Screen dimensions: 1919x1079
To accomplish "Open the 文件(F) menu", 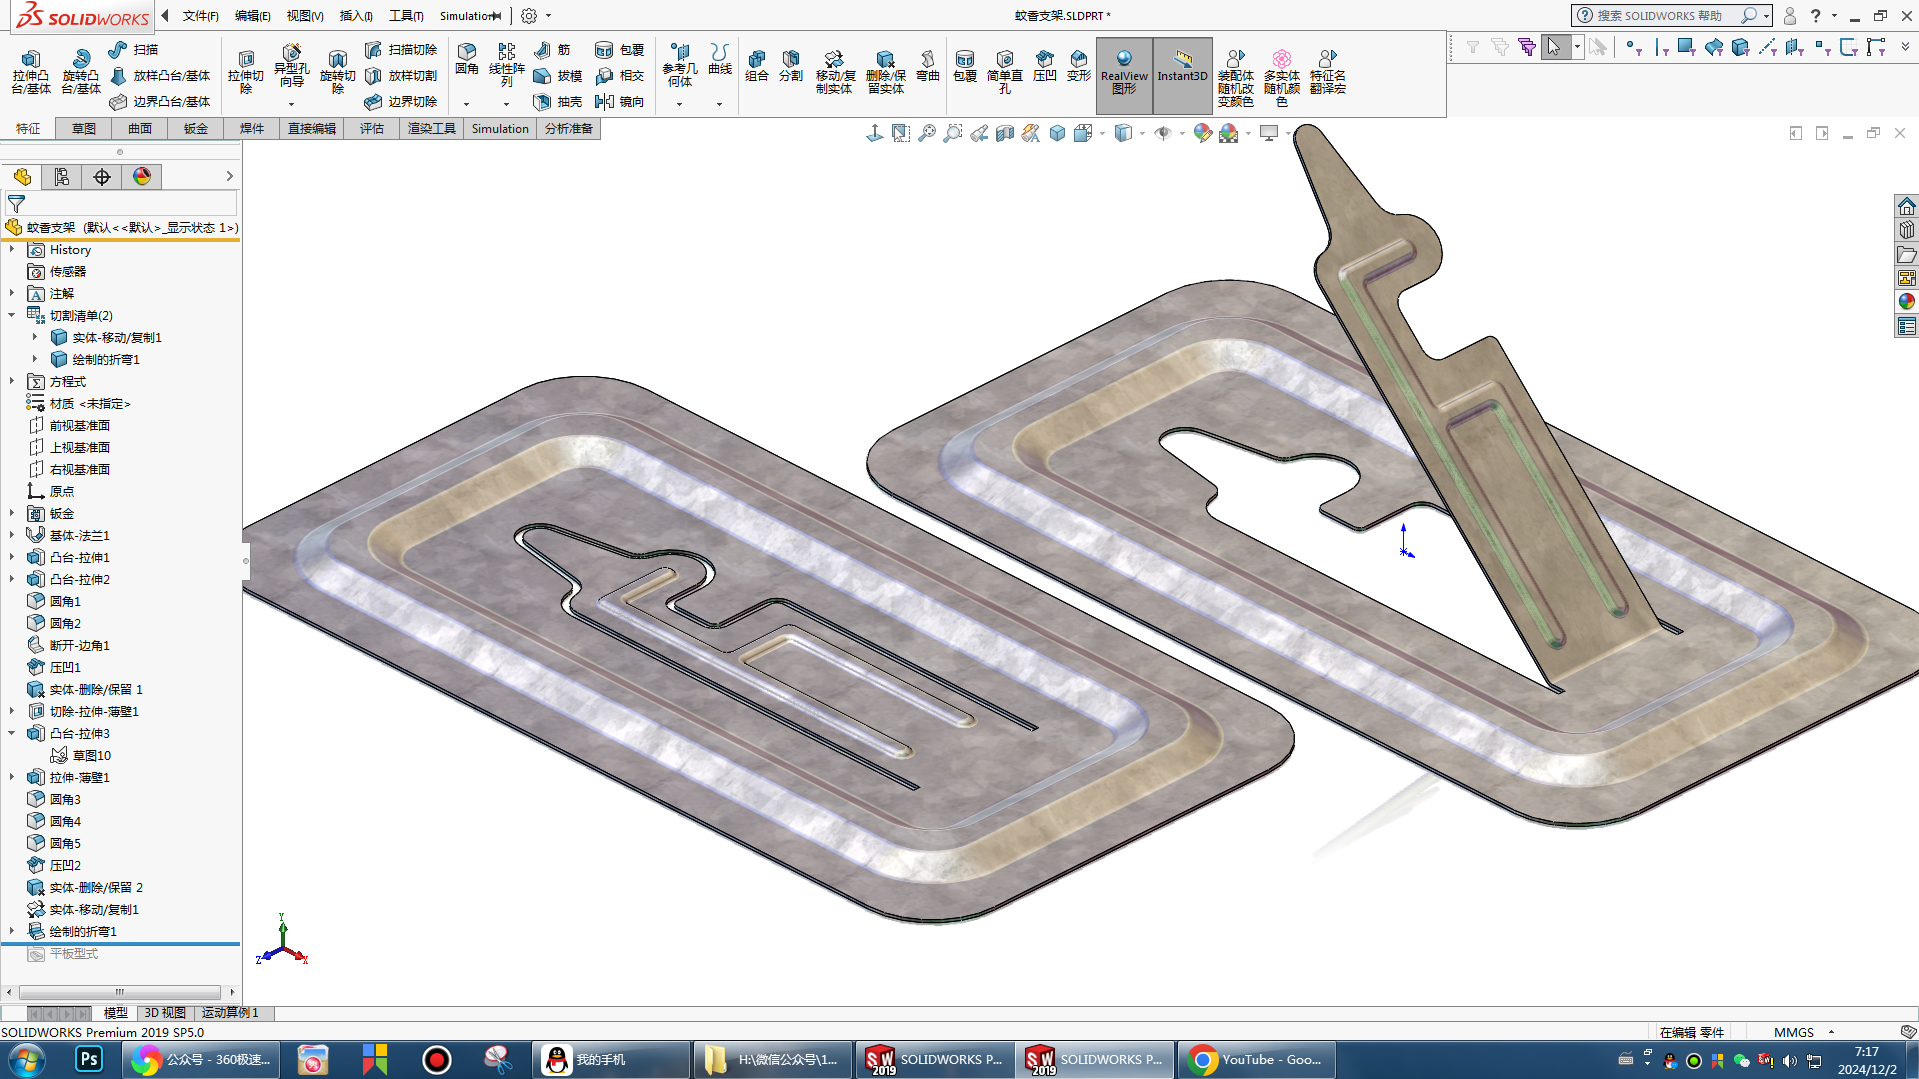I will point(200,16).
